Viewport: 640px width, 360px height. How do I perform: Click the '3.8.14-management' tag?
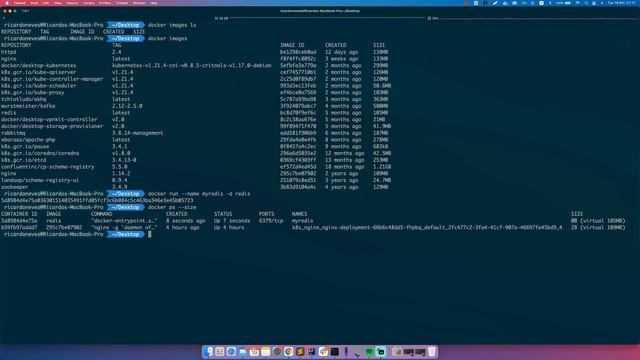tap(138, 133)
